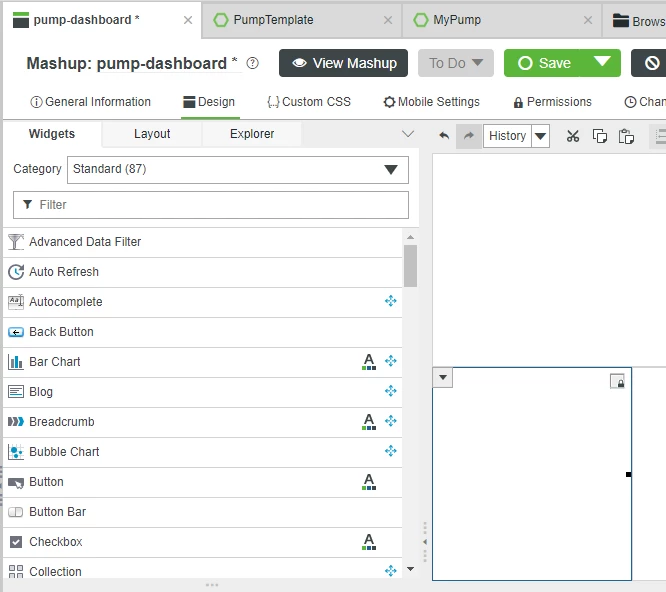Click the lock icon on canvas container
Viewport: 666px width, 592px height.
click(x=617, y=381)
